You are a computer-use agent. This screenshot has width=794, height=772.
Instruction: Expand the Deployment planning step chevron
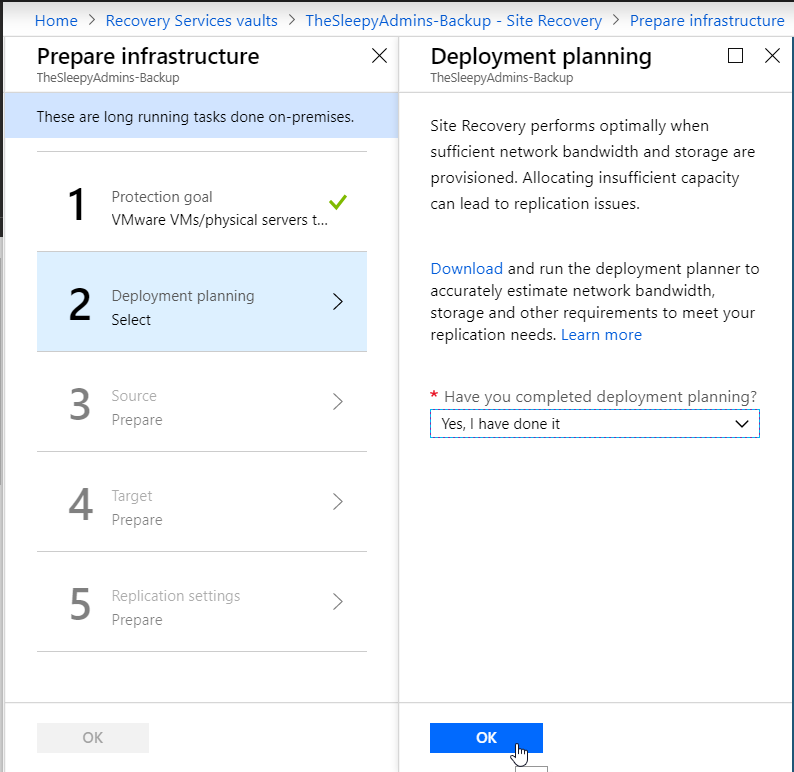point(338,302)
